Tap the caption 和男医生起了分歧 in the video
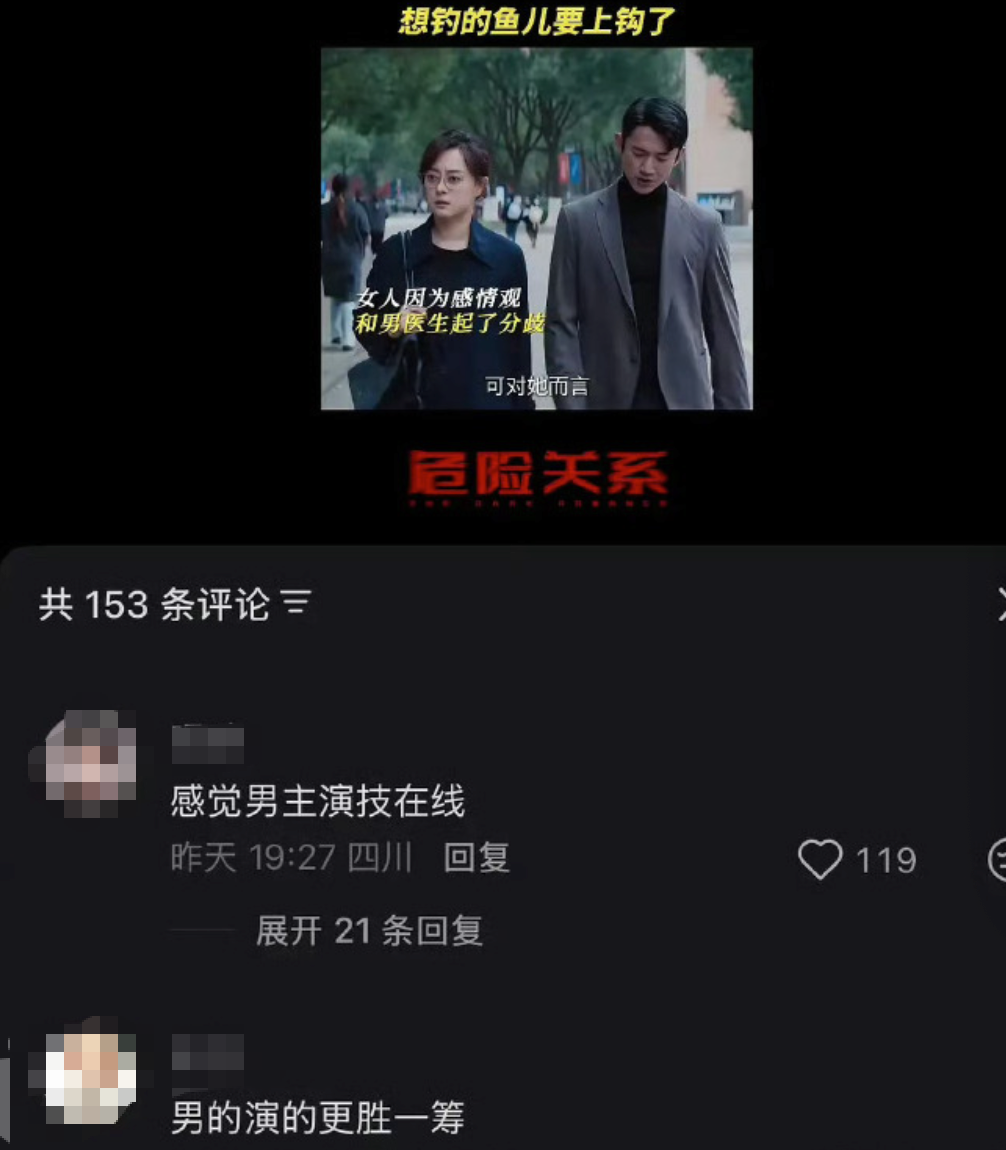 point(449,322)
